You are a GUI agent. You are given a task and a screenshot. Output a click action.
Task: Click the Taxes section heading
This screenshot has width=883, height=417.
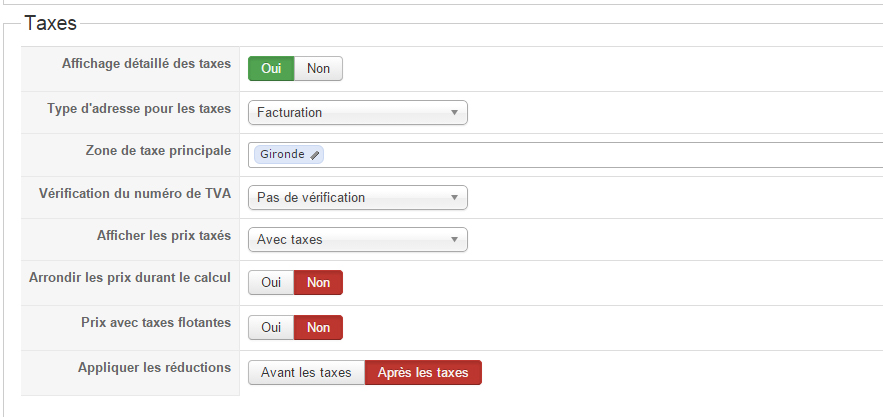click(51, 24)
